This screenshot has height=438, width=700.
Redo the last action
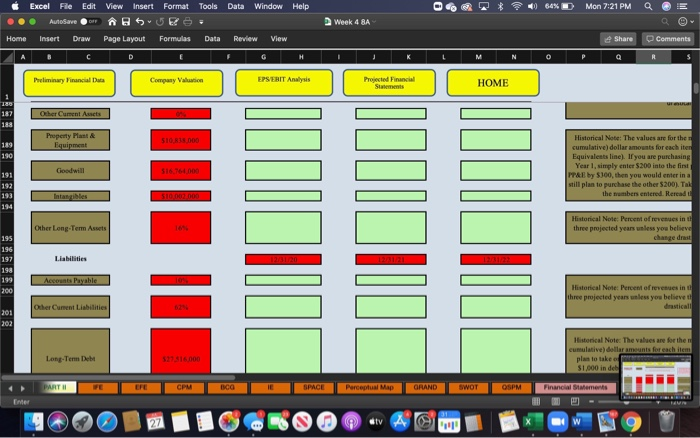pos(159,21)
